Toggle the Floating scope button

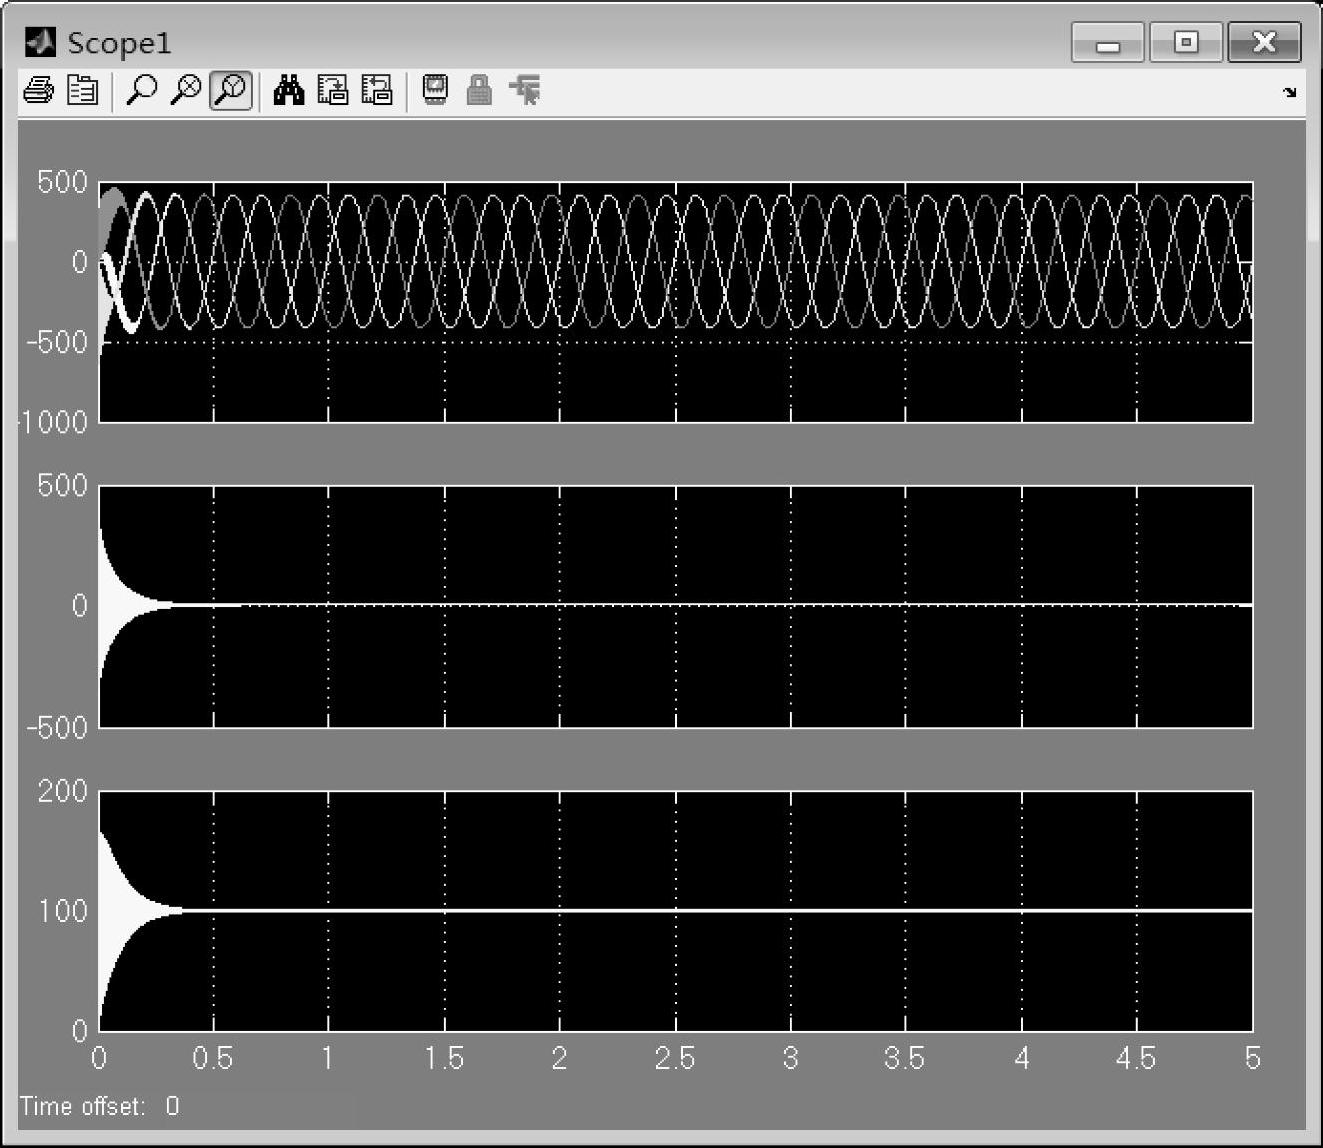tap(435, 91)
